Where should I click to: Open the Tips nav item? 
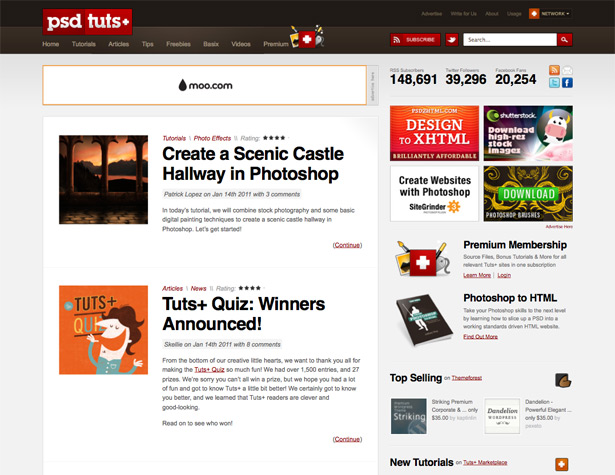147,44
